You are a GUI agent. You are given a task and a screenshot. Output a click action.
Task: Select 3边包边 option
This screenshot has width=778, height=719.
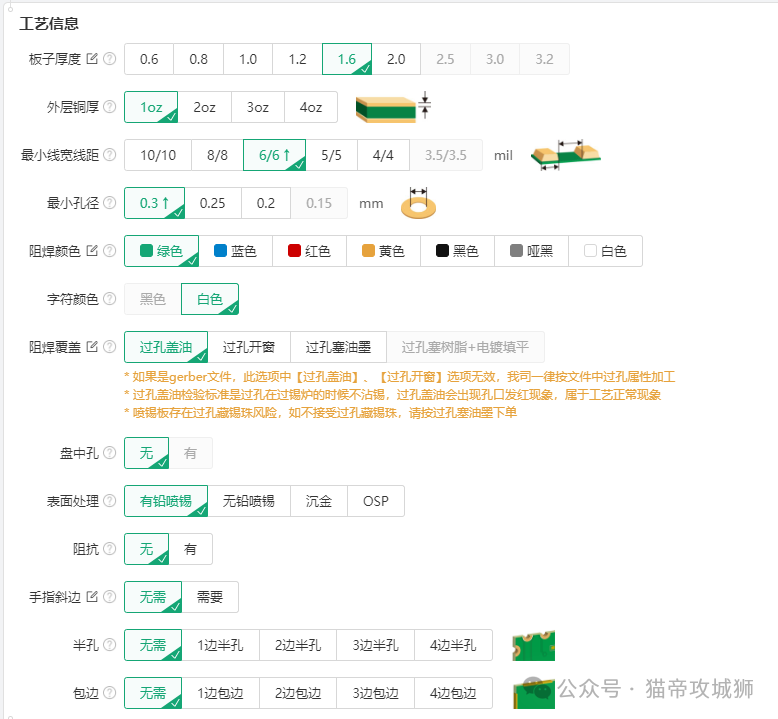(x=376, y=693)
